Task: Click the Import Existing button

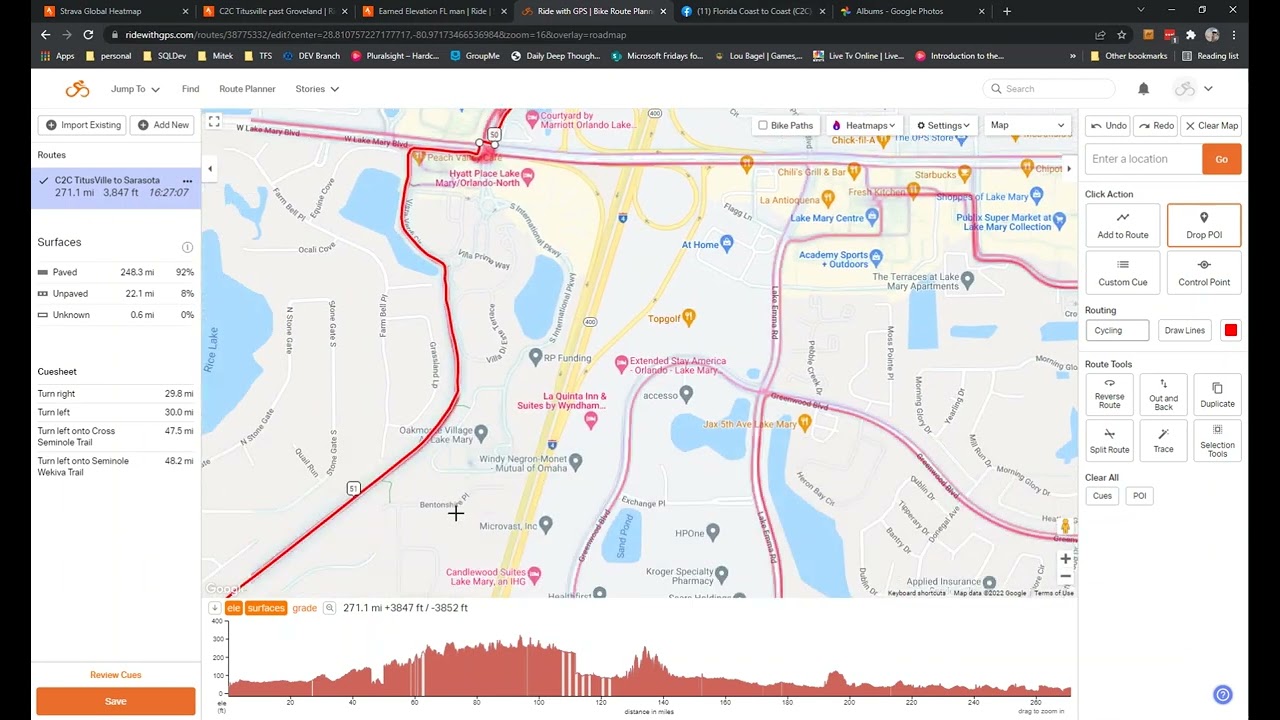Action: coord(81,125)
